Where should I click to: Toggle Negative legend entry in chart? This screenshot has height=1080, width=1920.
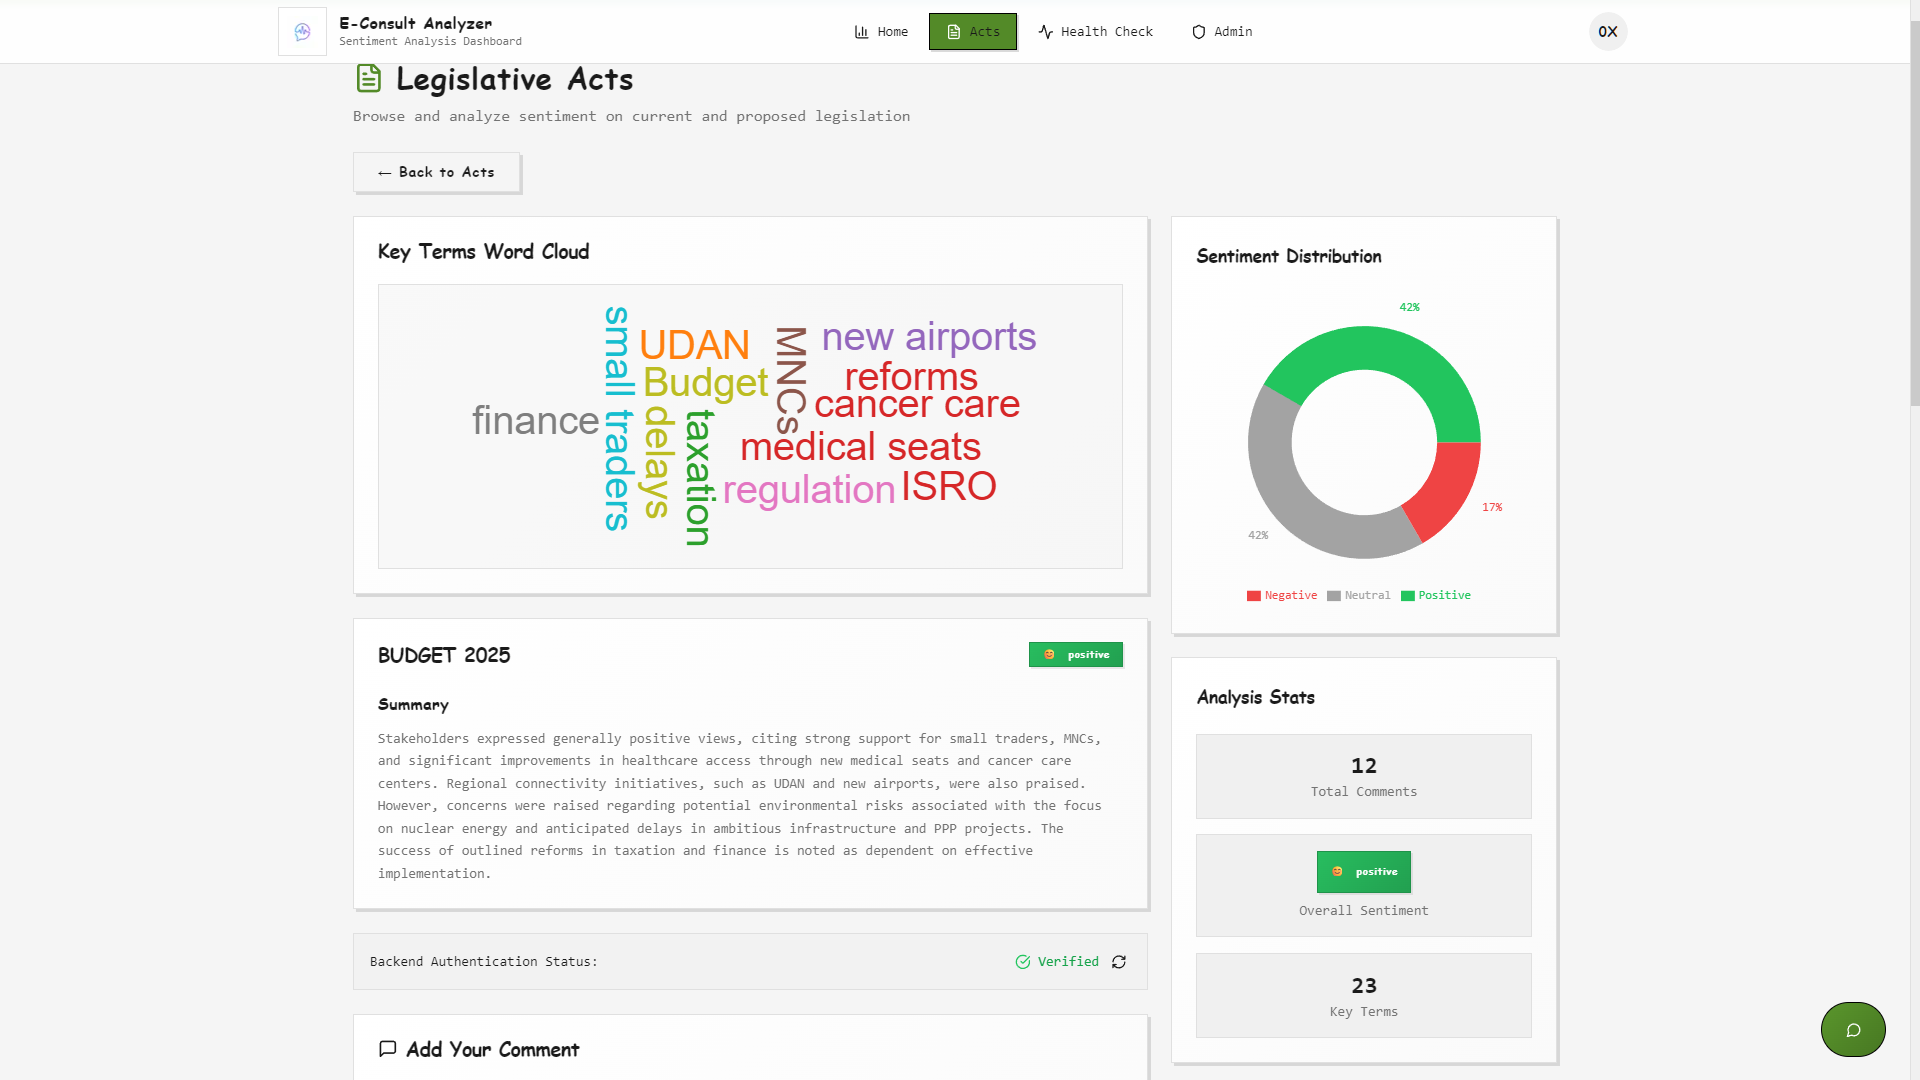(x=1281, y=596)
